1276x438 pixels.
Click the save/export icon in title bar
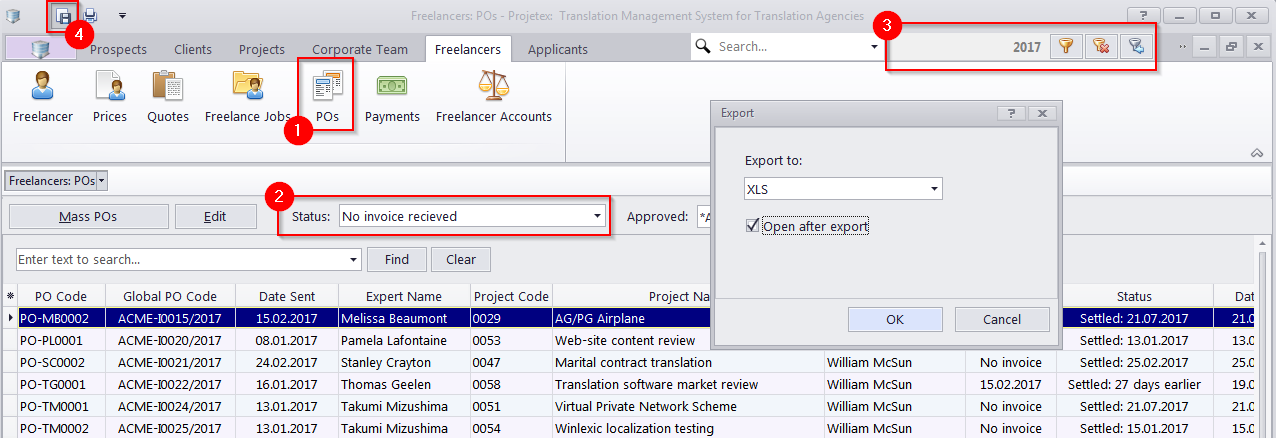point(63,15)
